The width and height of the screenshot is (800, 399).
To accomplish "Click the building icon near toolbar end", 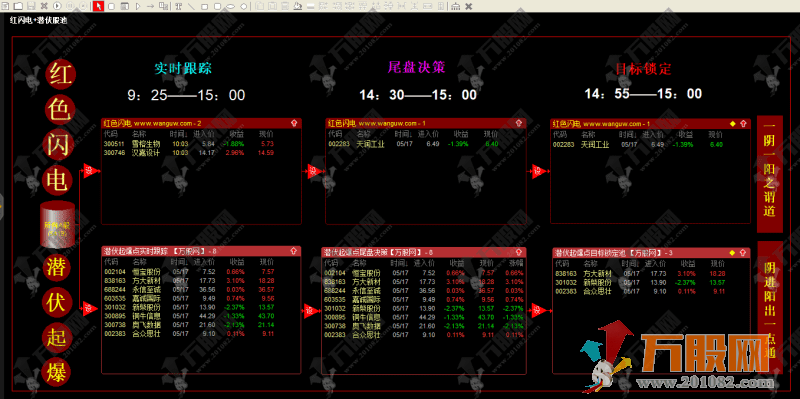I will (456, 6).
